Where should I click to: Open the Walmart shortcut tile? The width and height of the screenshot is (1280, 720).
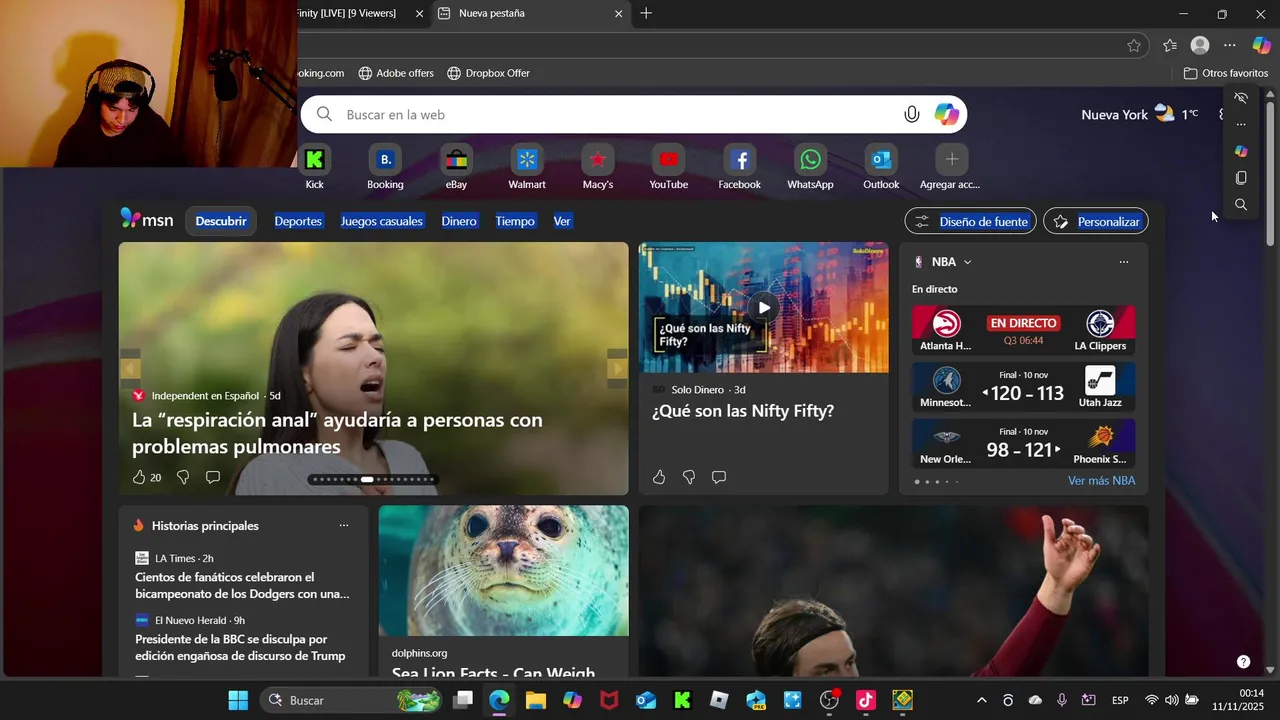[x=527, y=167]
